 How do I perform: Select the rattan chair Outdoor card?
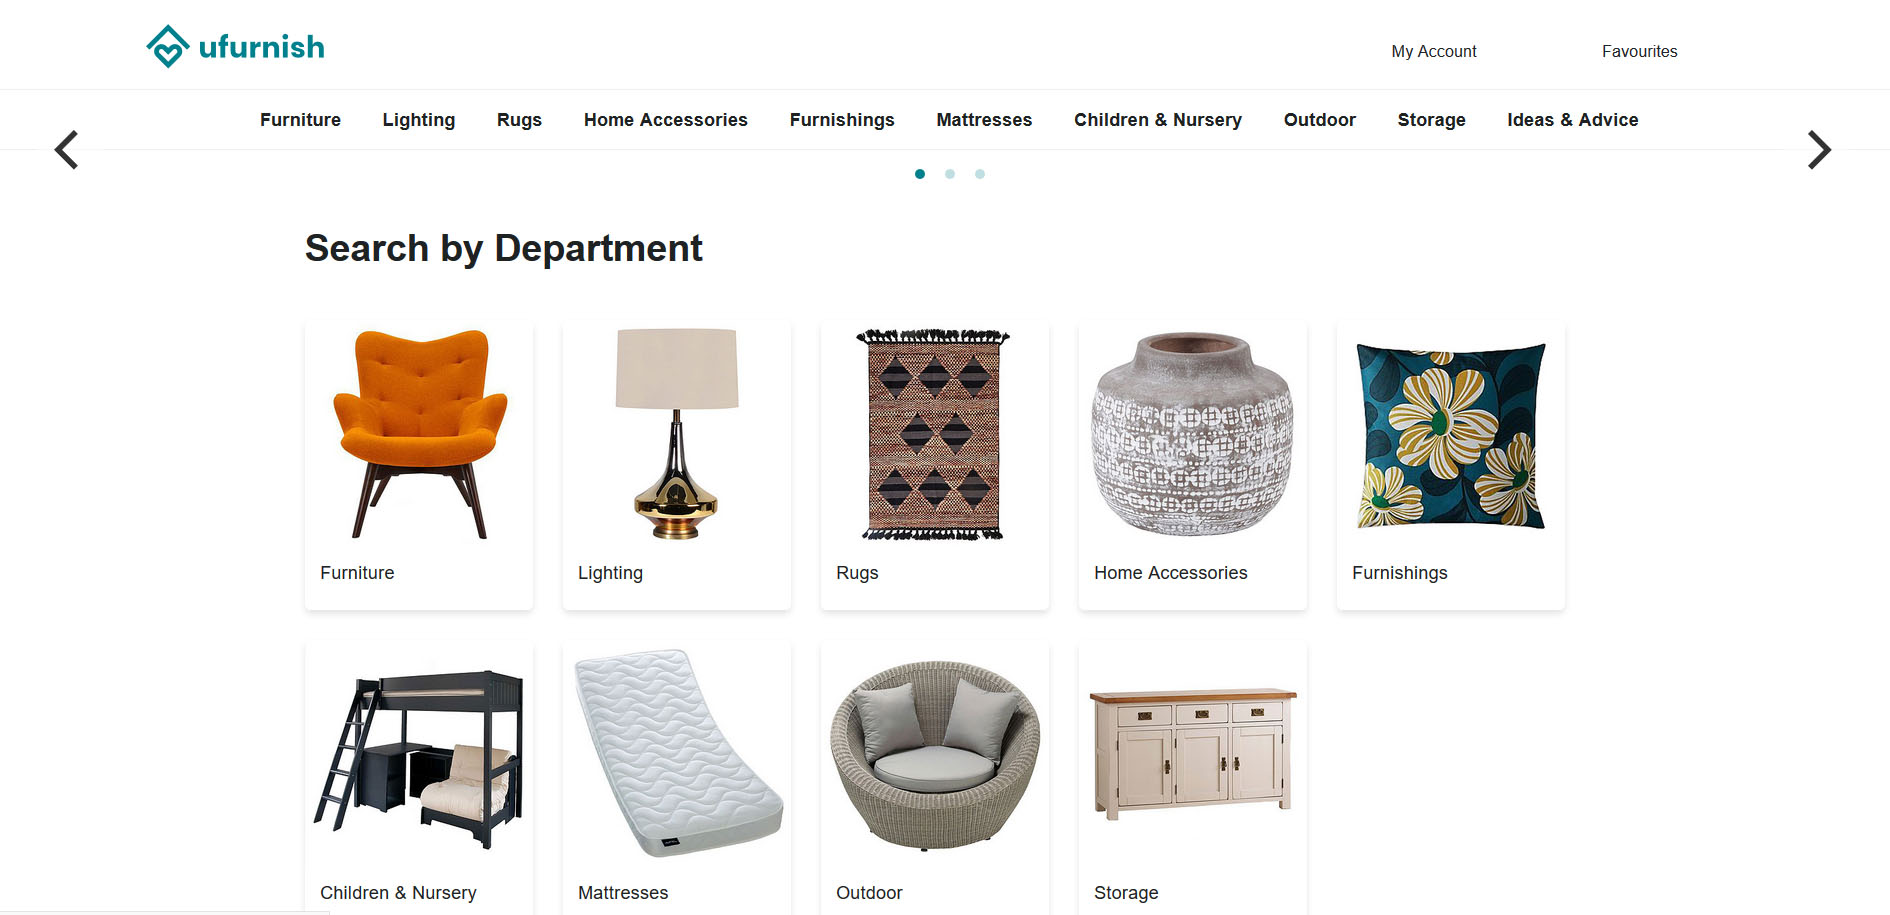tap(935, 778)
